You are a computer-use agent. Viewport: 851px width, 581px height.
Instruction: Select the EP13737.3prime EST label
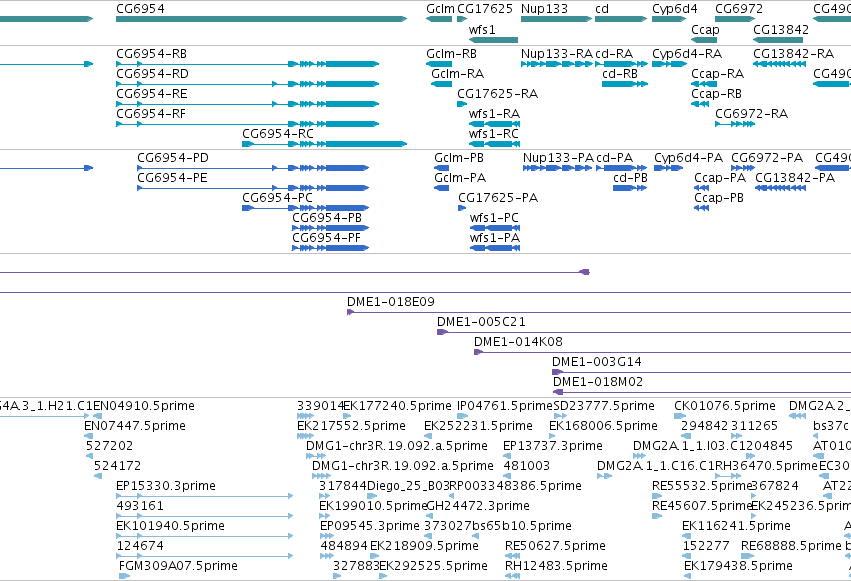click(x=553, y=446)
